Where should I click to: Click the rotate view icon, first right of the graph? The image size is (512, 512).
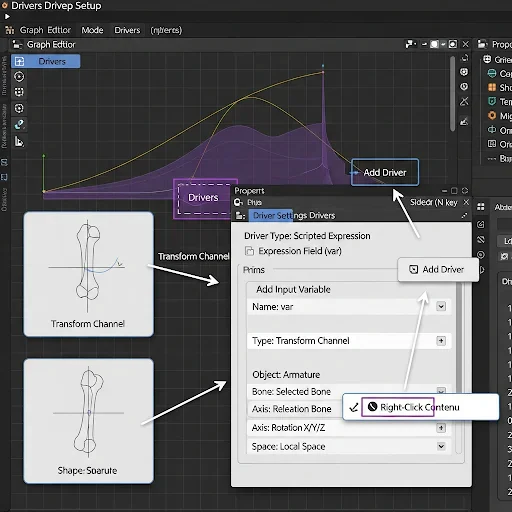coord(464,58)
